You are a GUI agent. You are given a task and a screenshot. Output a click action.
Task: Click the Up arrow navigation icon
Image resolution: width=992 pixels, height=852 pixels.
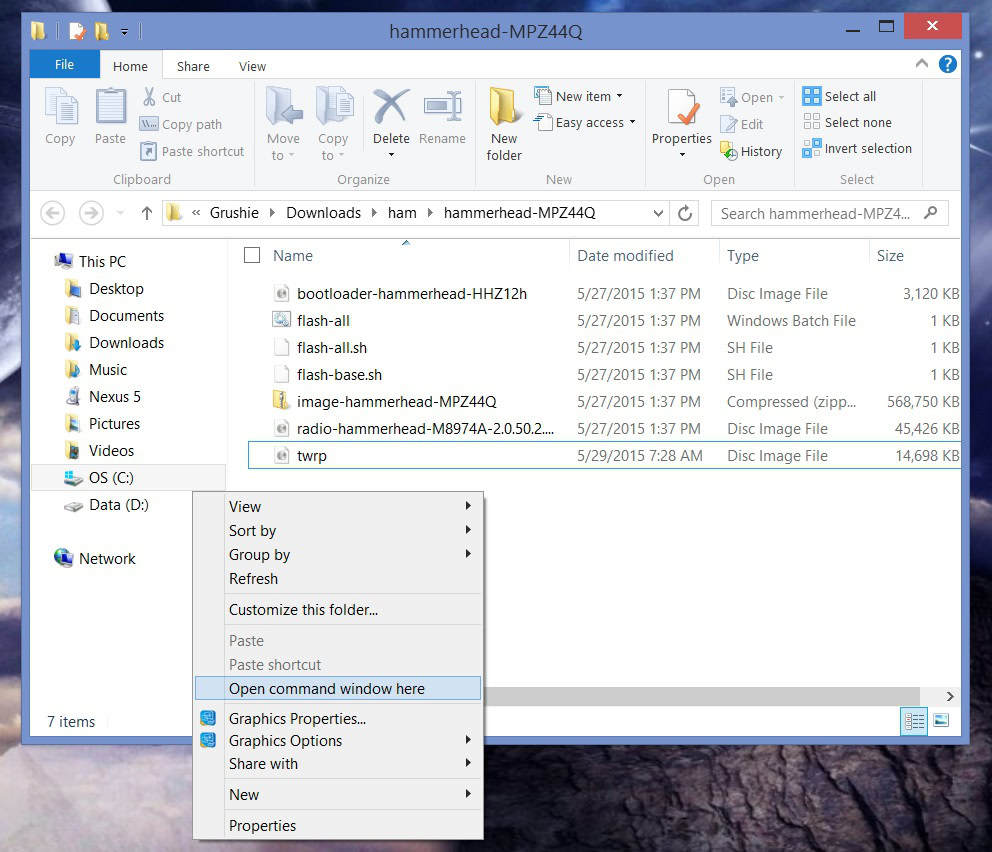[x=147, y=213]
